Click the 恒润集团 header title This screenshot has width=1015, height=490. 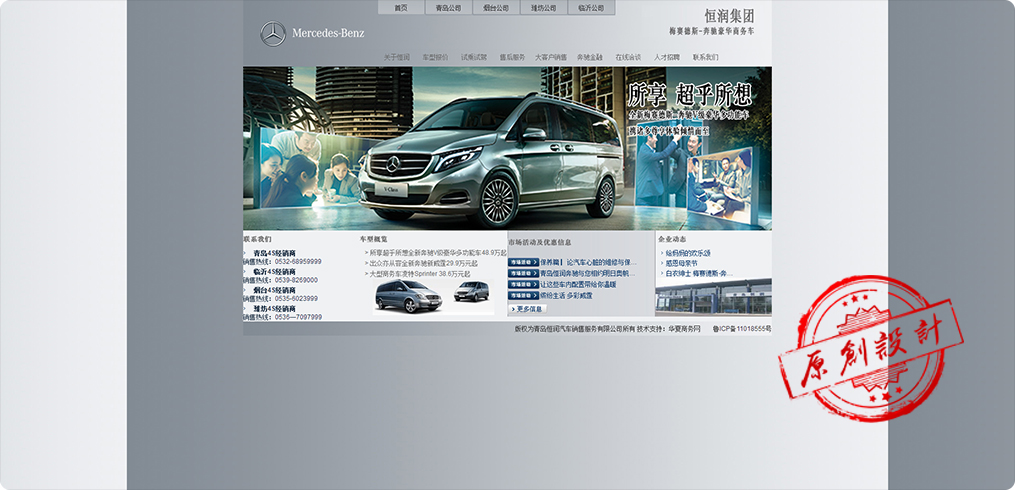[730, 16]
